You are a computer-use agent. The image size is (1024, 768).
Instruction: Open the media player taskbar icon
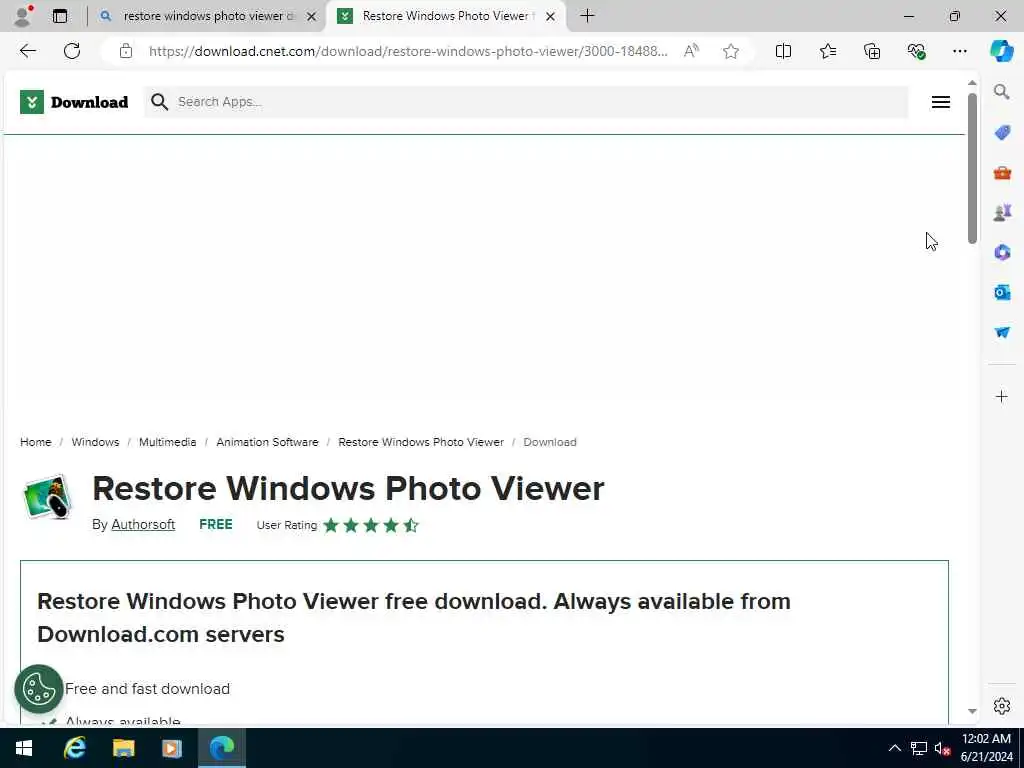coord(172,748)
